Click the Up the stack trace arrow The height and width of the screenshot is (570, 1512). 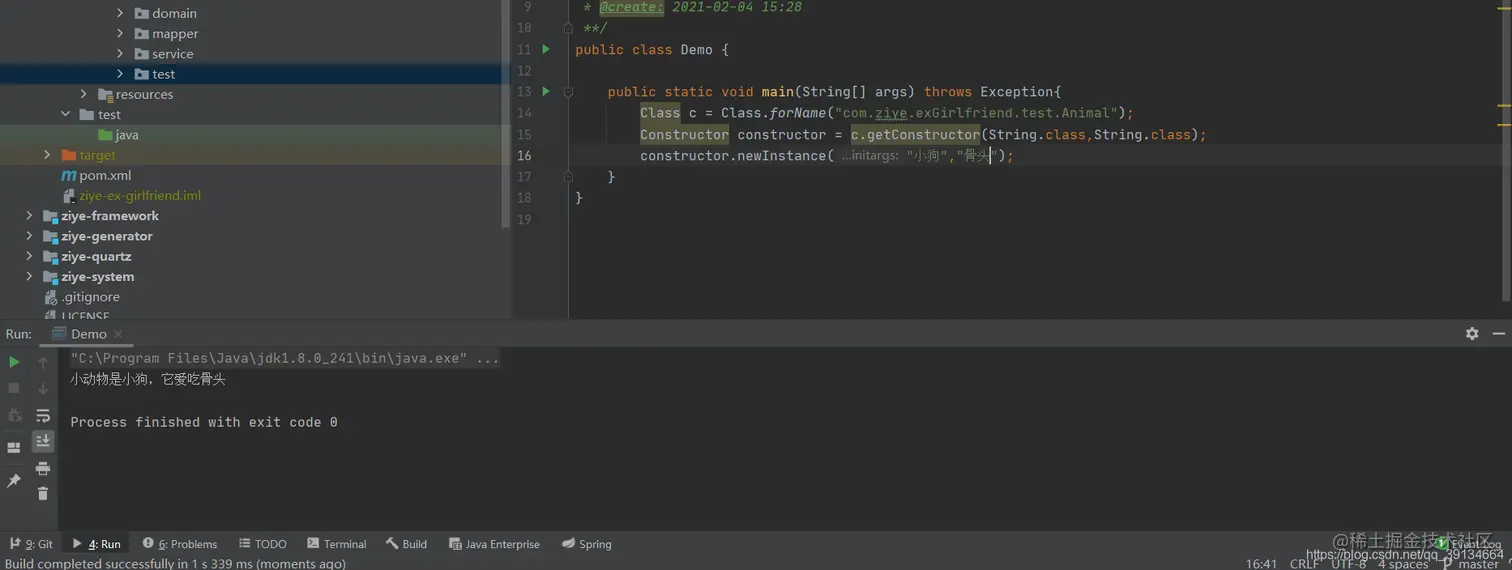point(43,362)
